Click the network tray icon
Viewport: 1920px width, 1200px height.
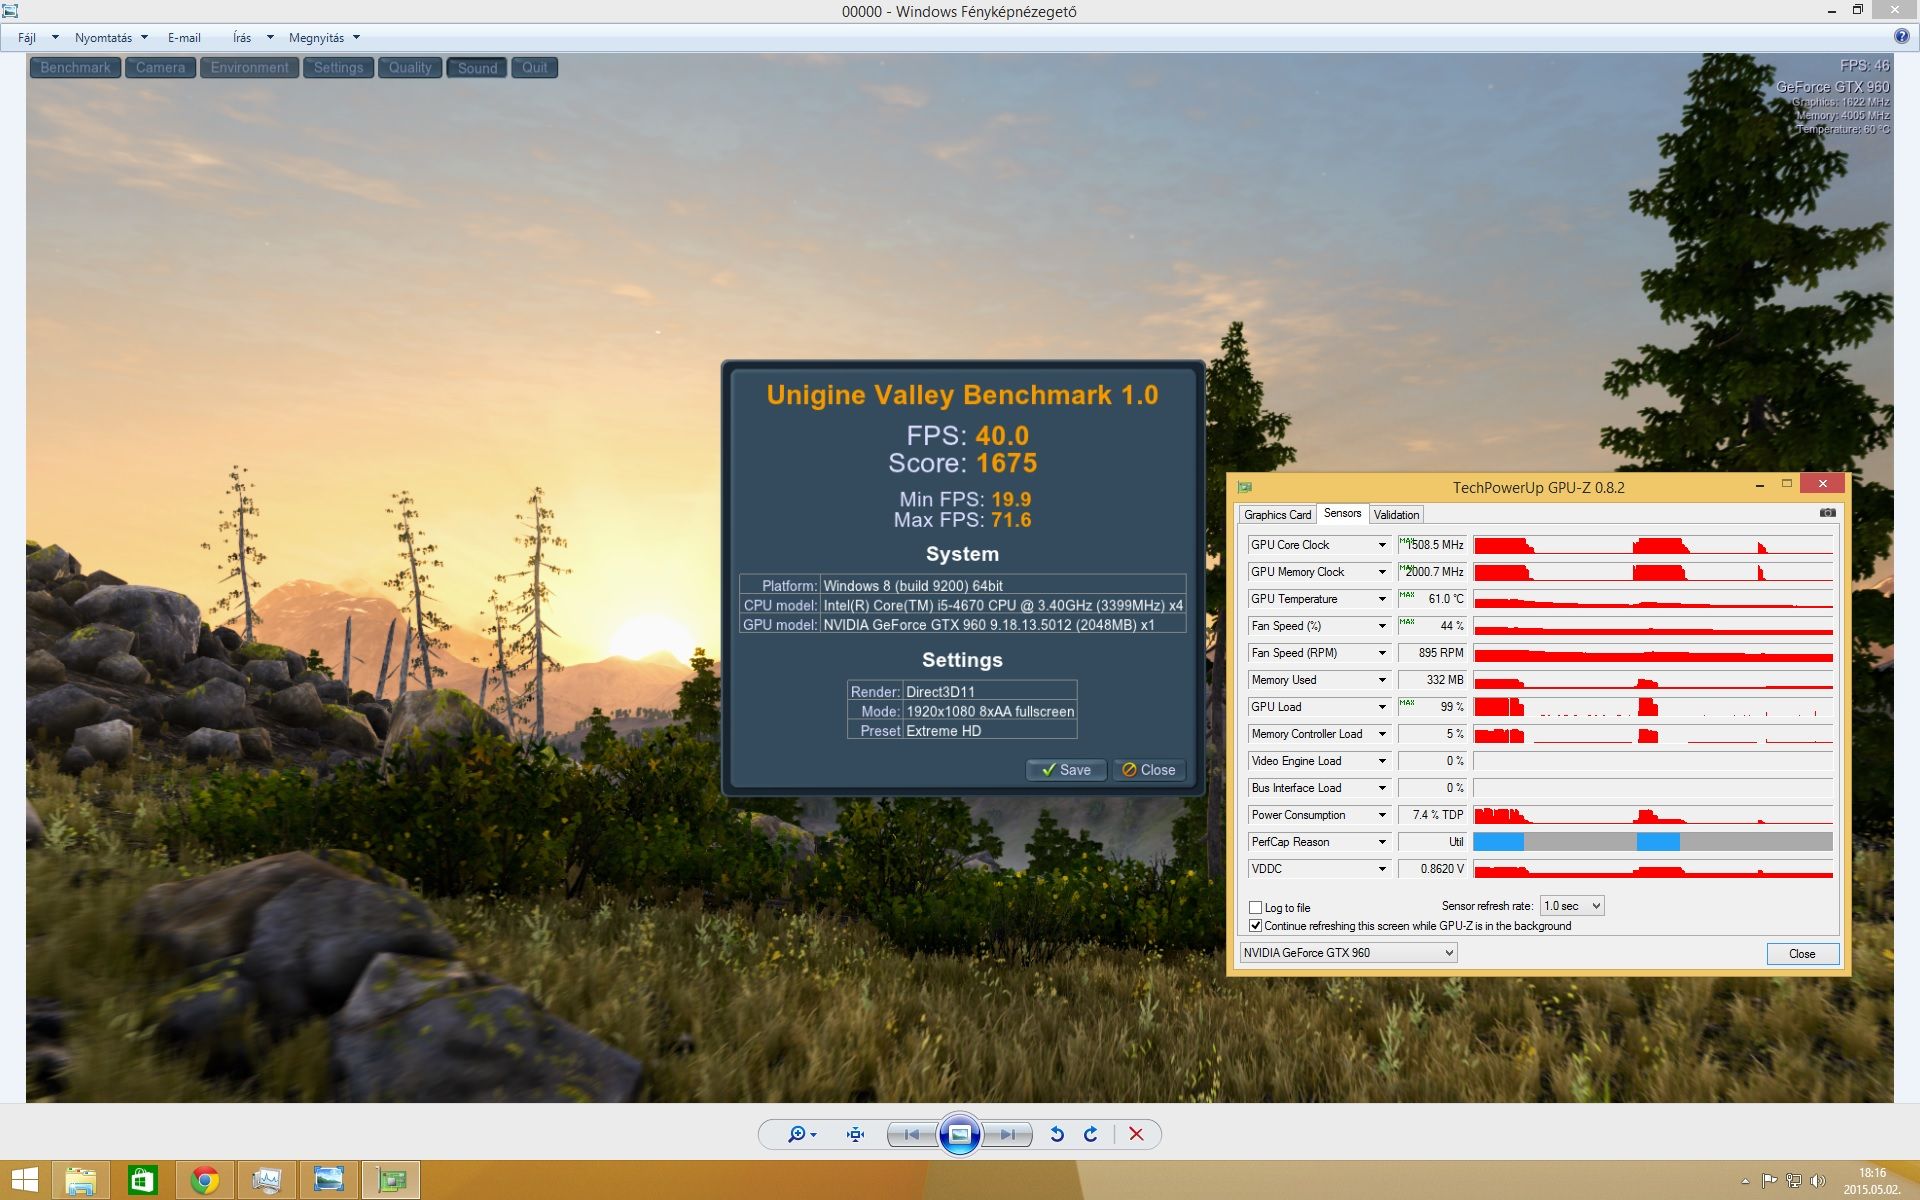[x=1794, y=1181]
